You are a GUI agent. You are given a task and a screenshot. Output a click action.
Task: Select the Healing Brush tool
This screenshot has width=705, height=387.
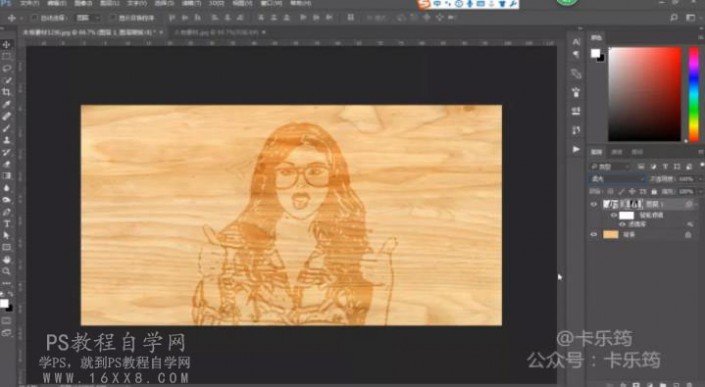click(7, 116)
